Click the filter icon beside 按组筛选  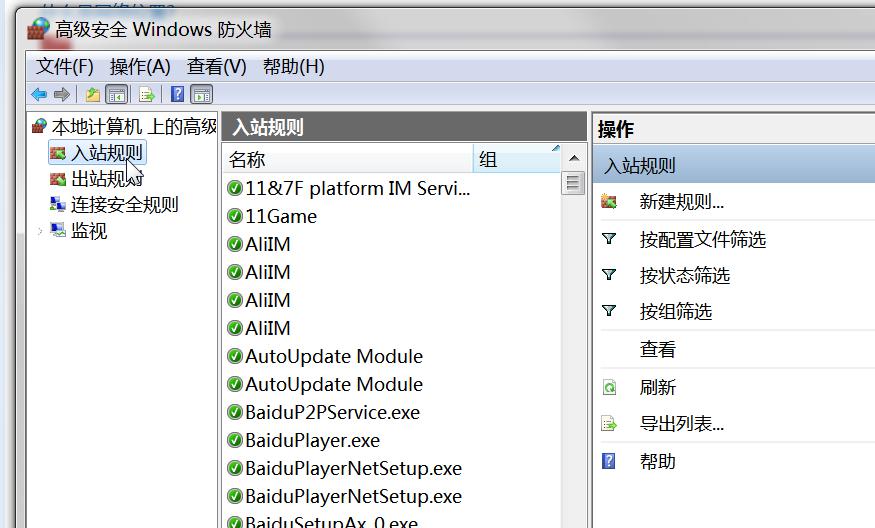(x=609, y=310)
